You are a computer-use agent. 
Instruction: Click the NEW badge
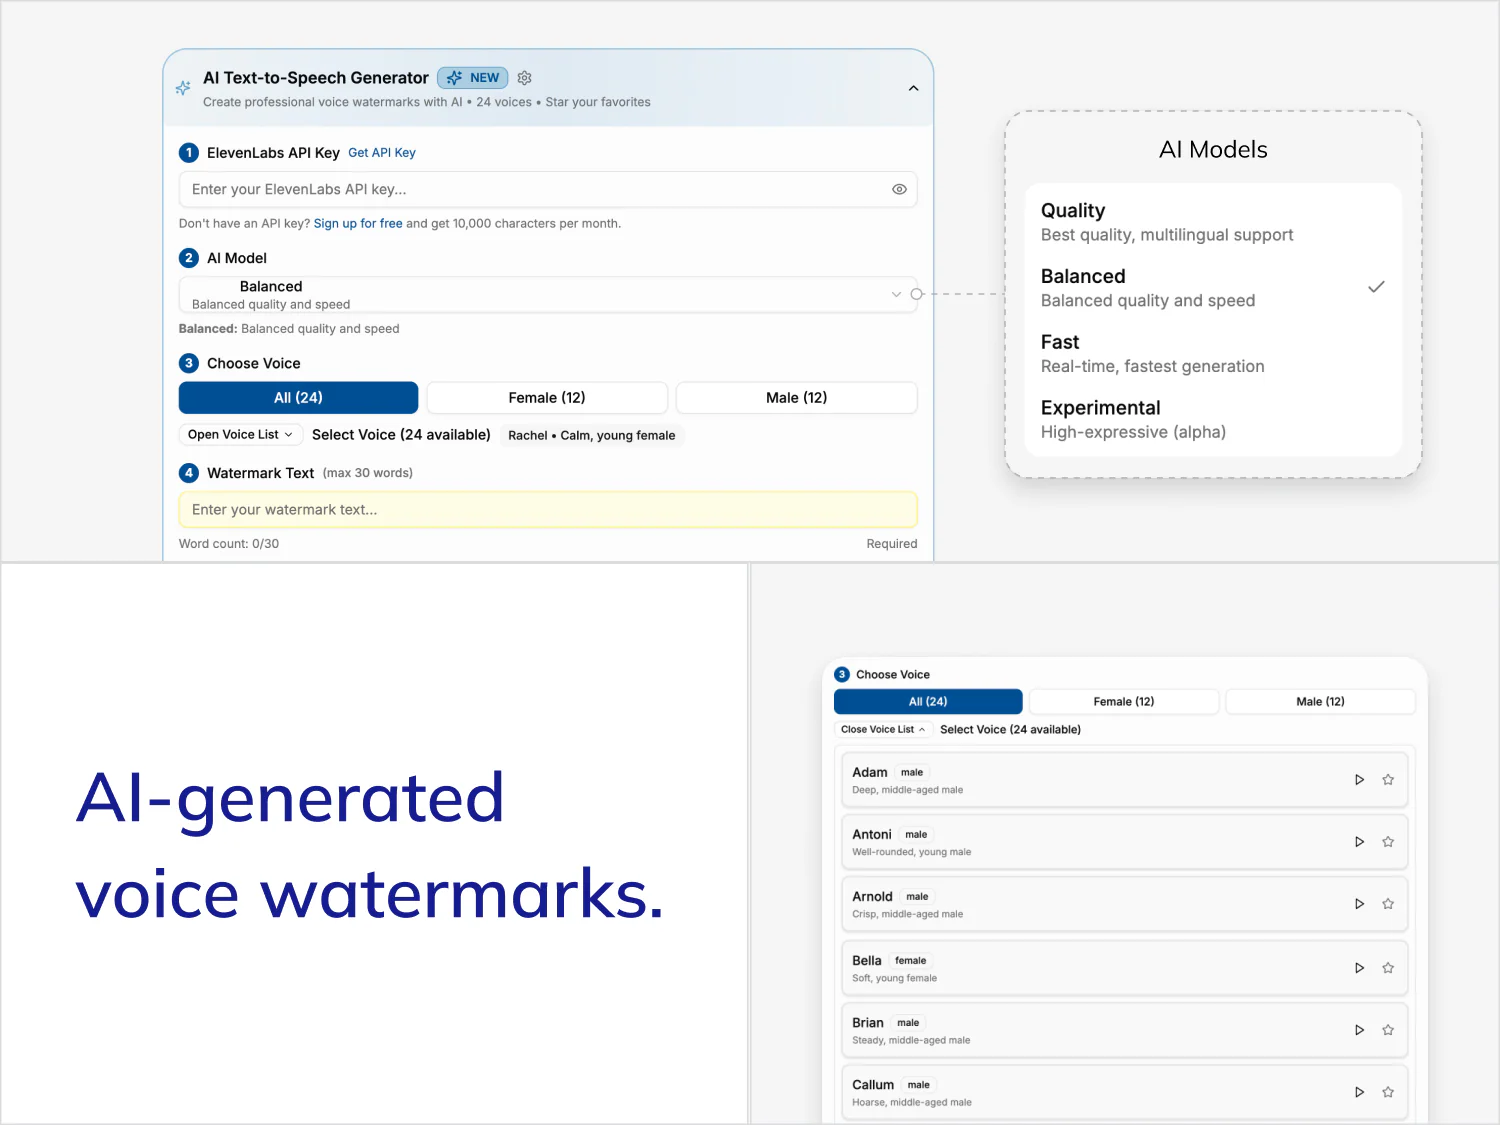point(473,78)
